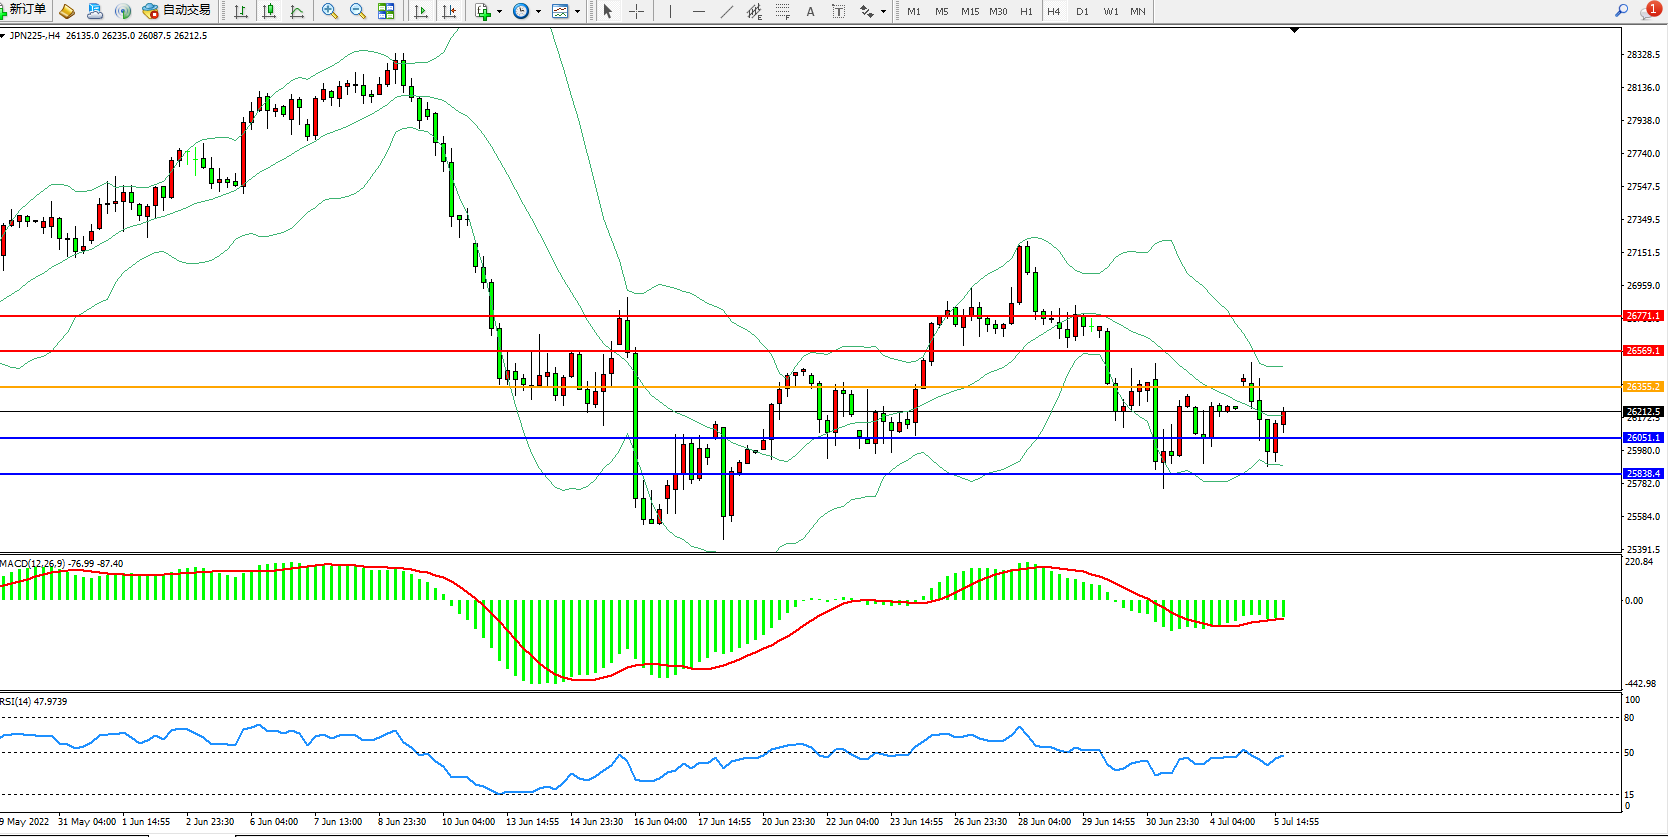Image resolution: width=1668 pixels, height=837 pixels.
Task: Switch timeframe to H1
Action: pos(1026,11)
